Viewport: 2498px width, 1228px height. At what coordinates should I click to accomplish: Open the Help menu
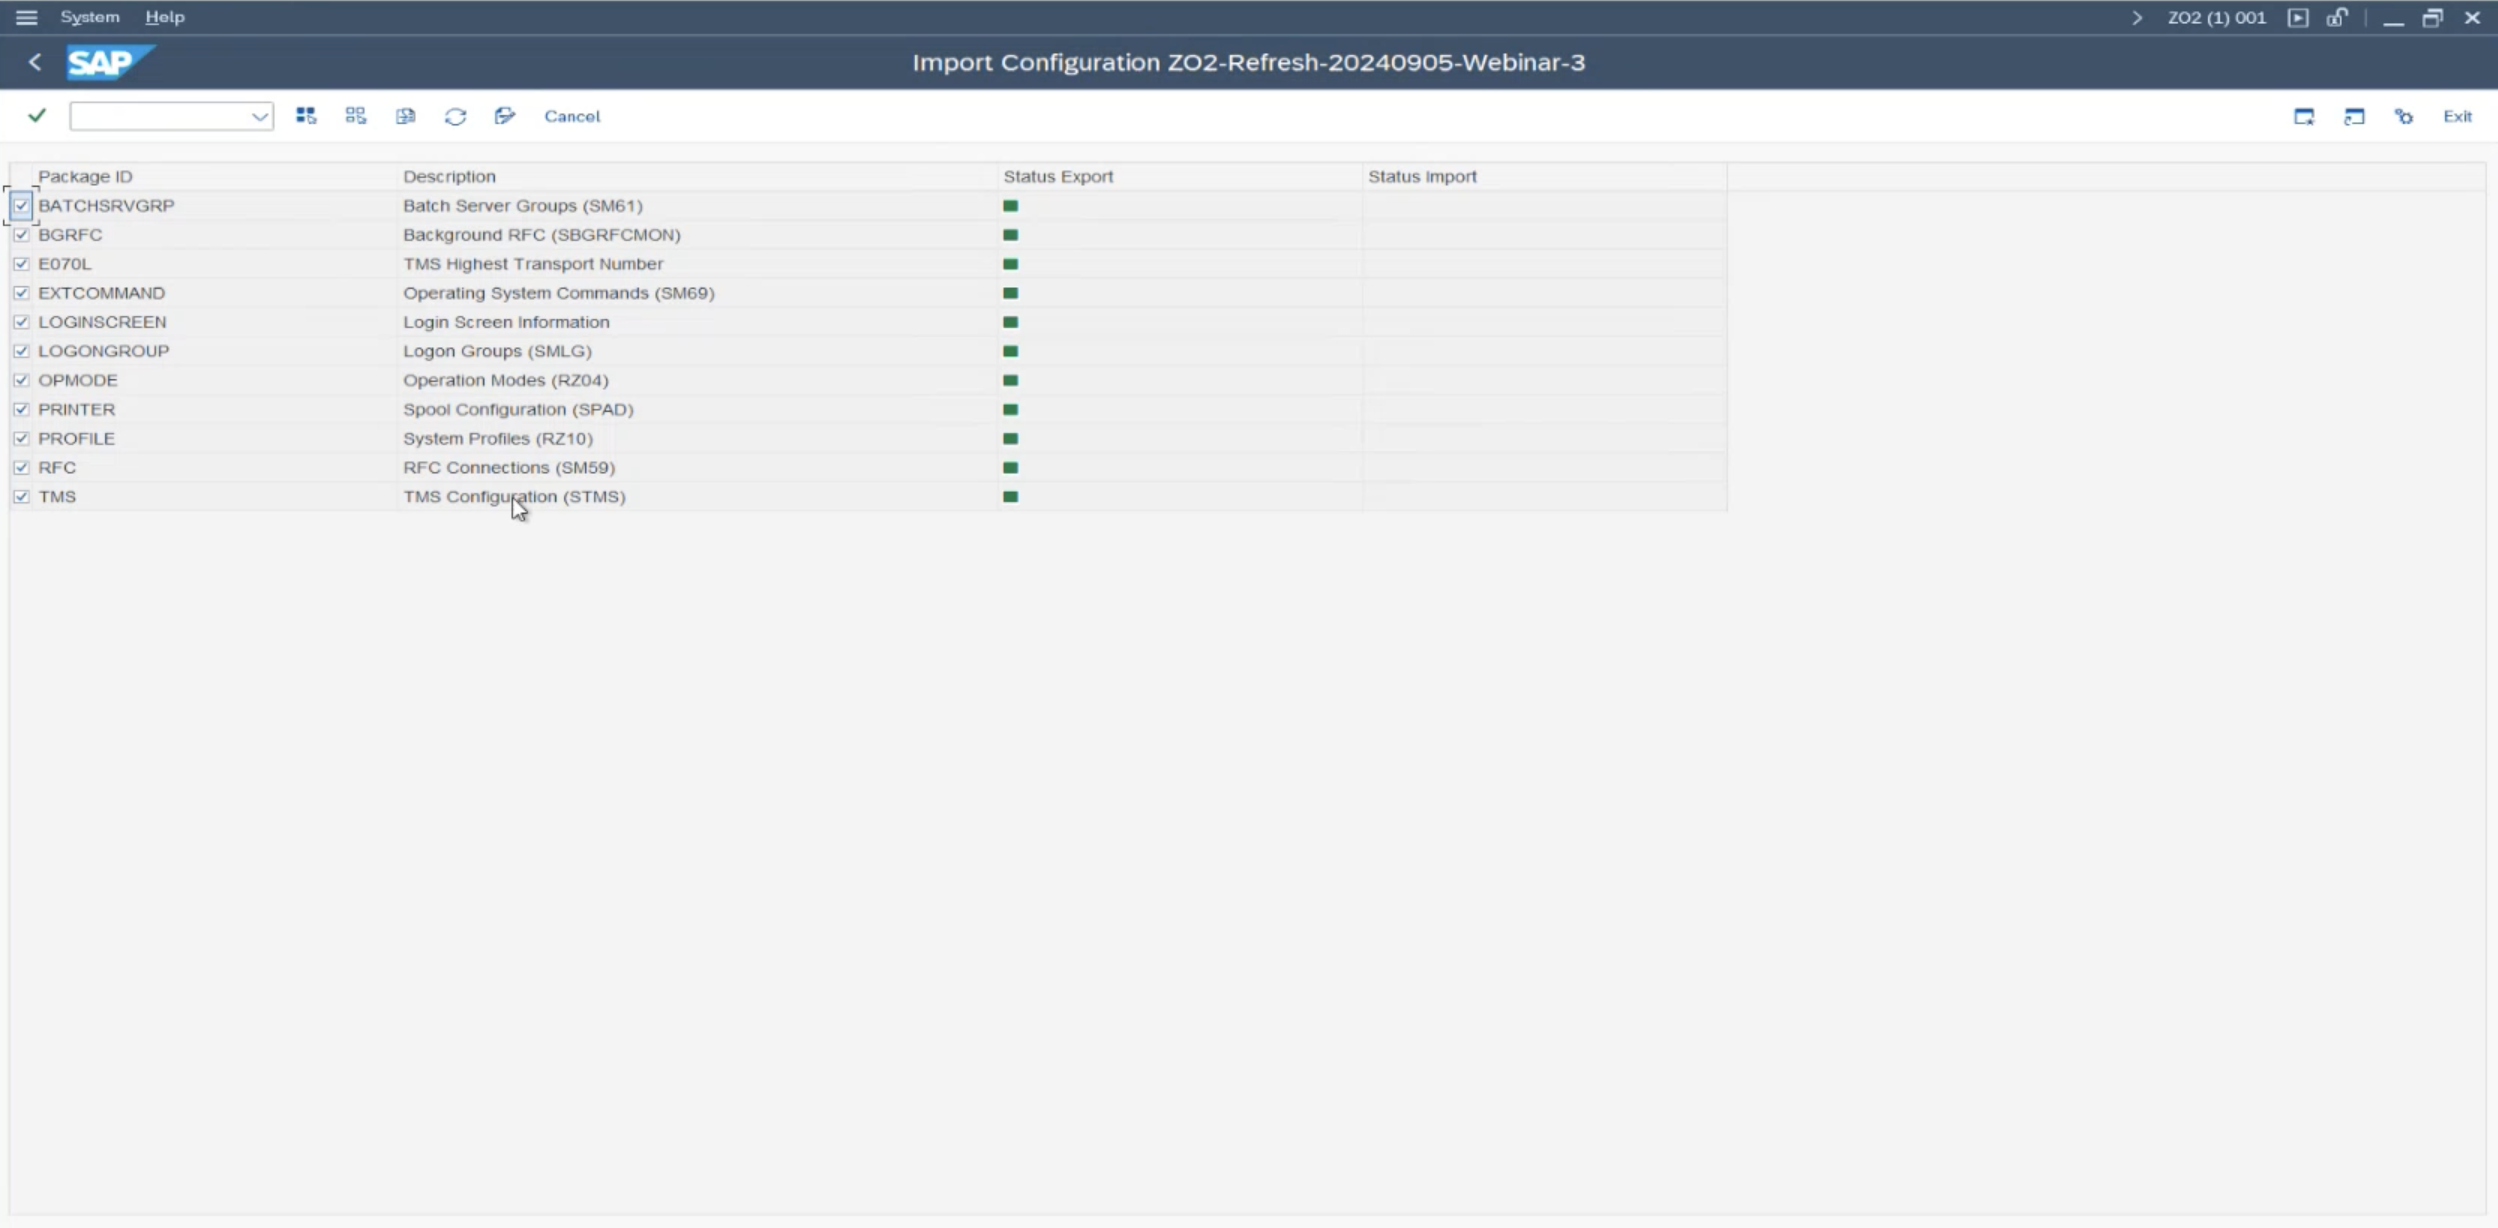click(165, 17)
